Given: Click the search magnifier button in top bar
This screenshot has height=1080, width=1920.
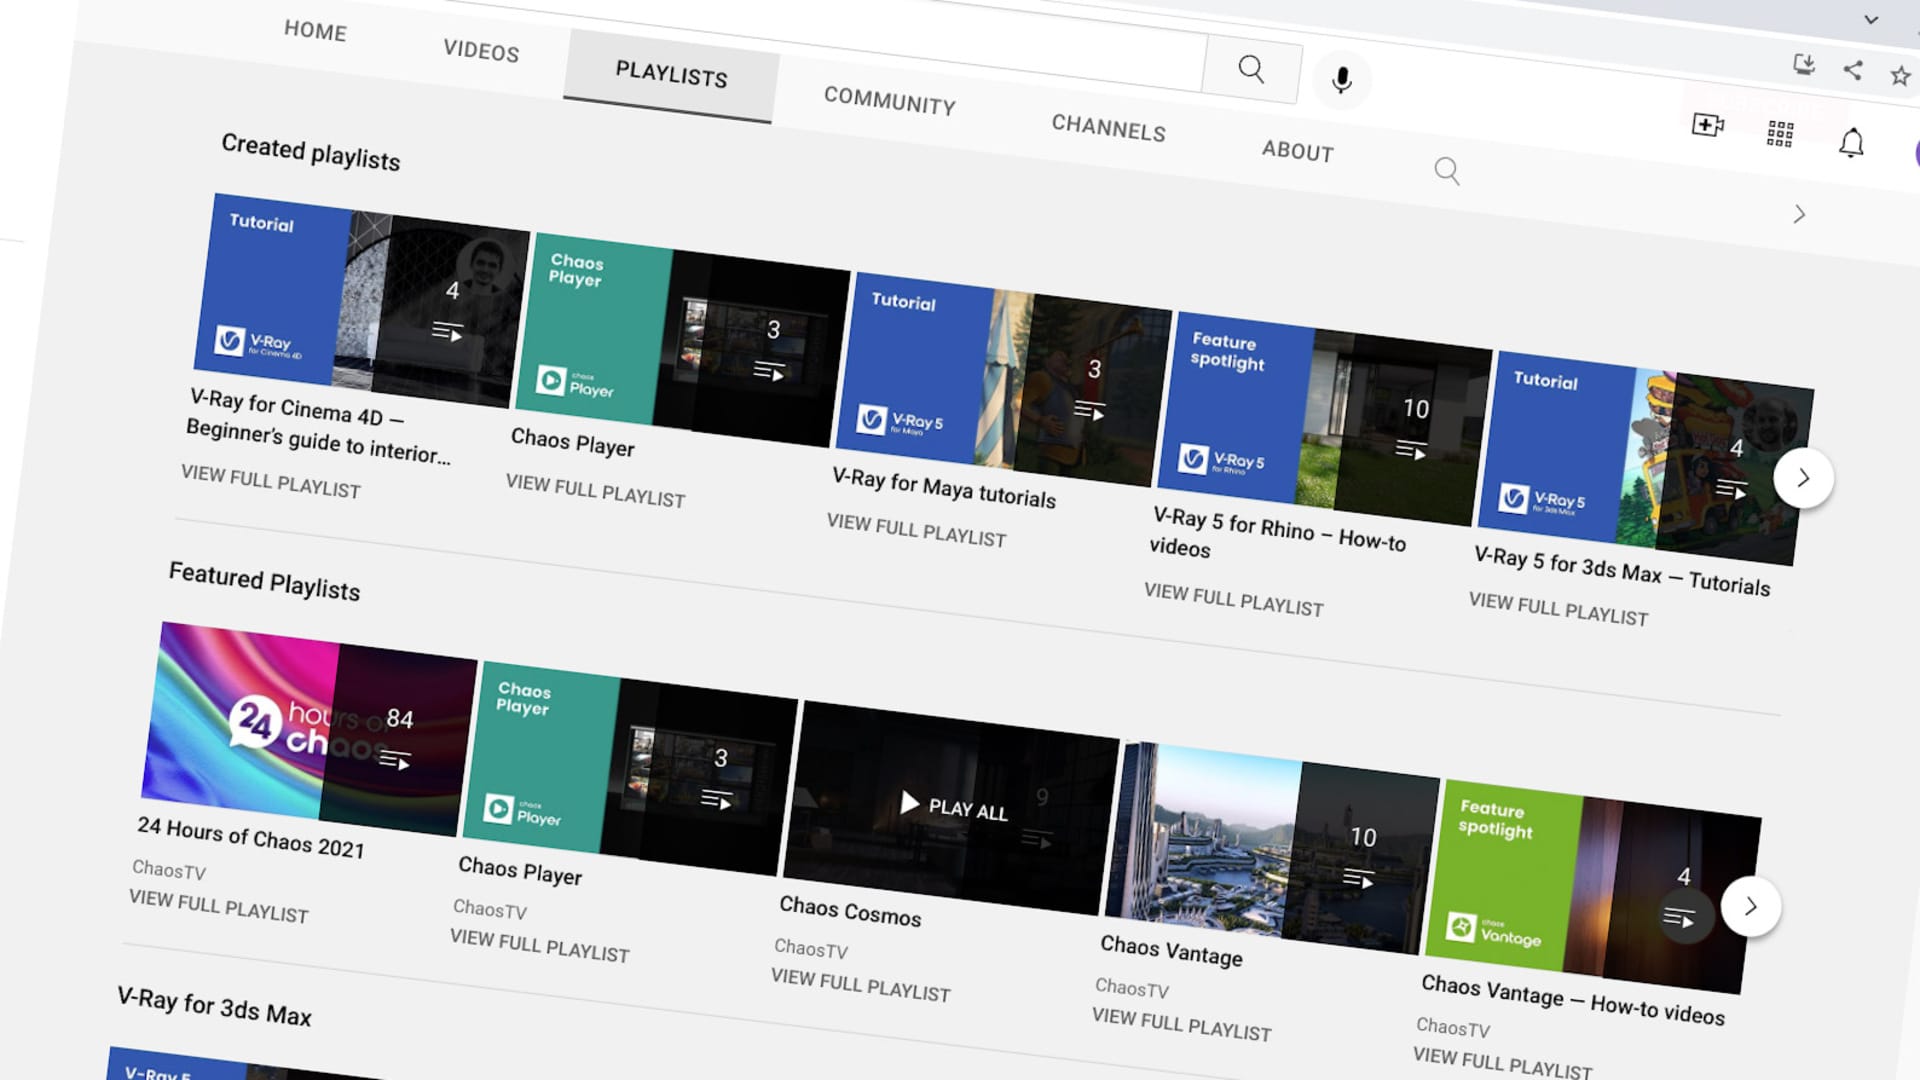Looking at the screenshot, I should 1251,69.
